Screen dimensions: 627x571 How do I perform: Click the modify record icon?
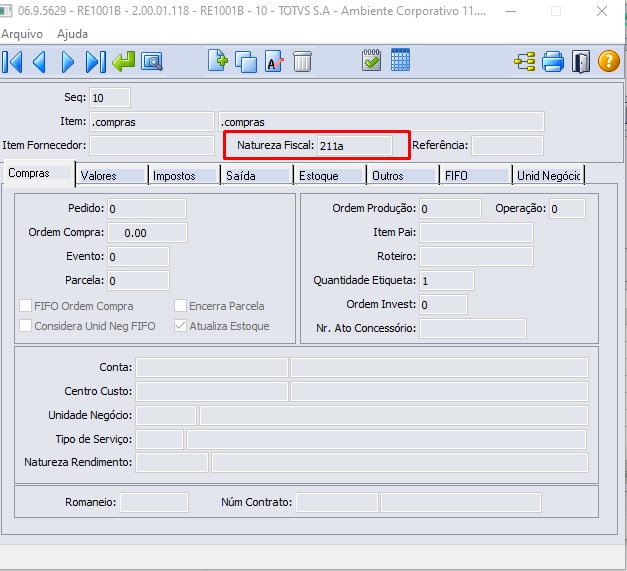tap(274, 61)
